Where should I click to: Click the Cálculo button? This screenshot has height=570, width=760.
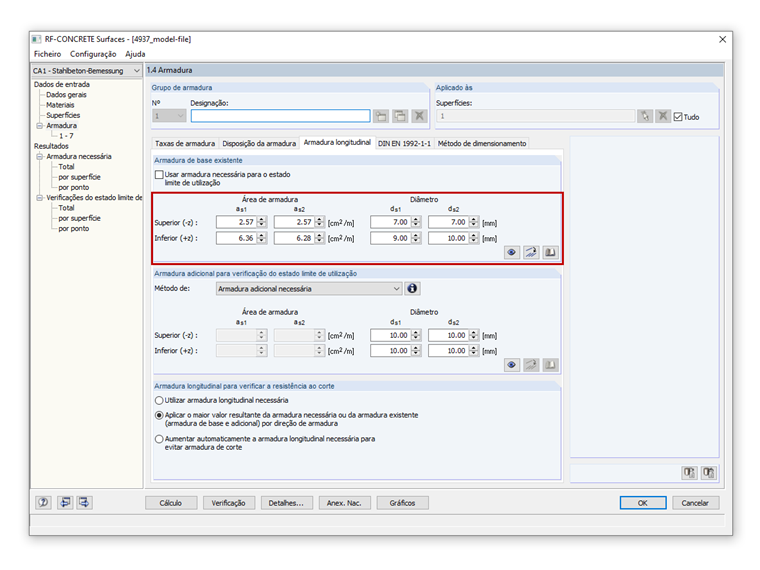point(171,503)
